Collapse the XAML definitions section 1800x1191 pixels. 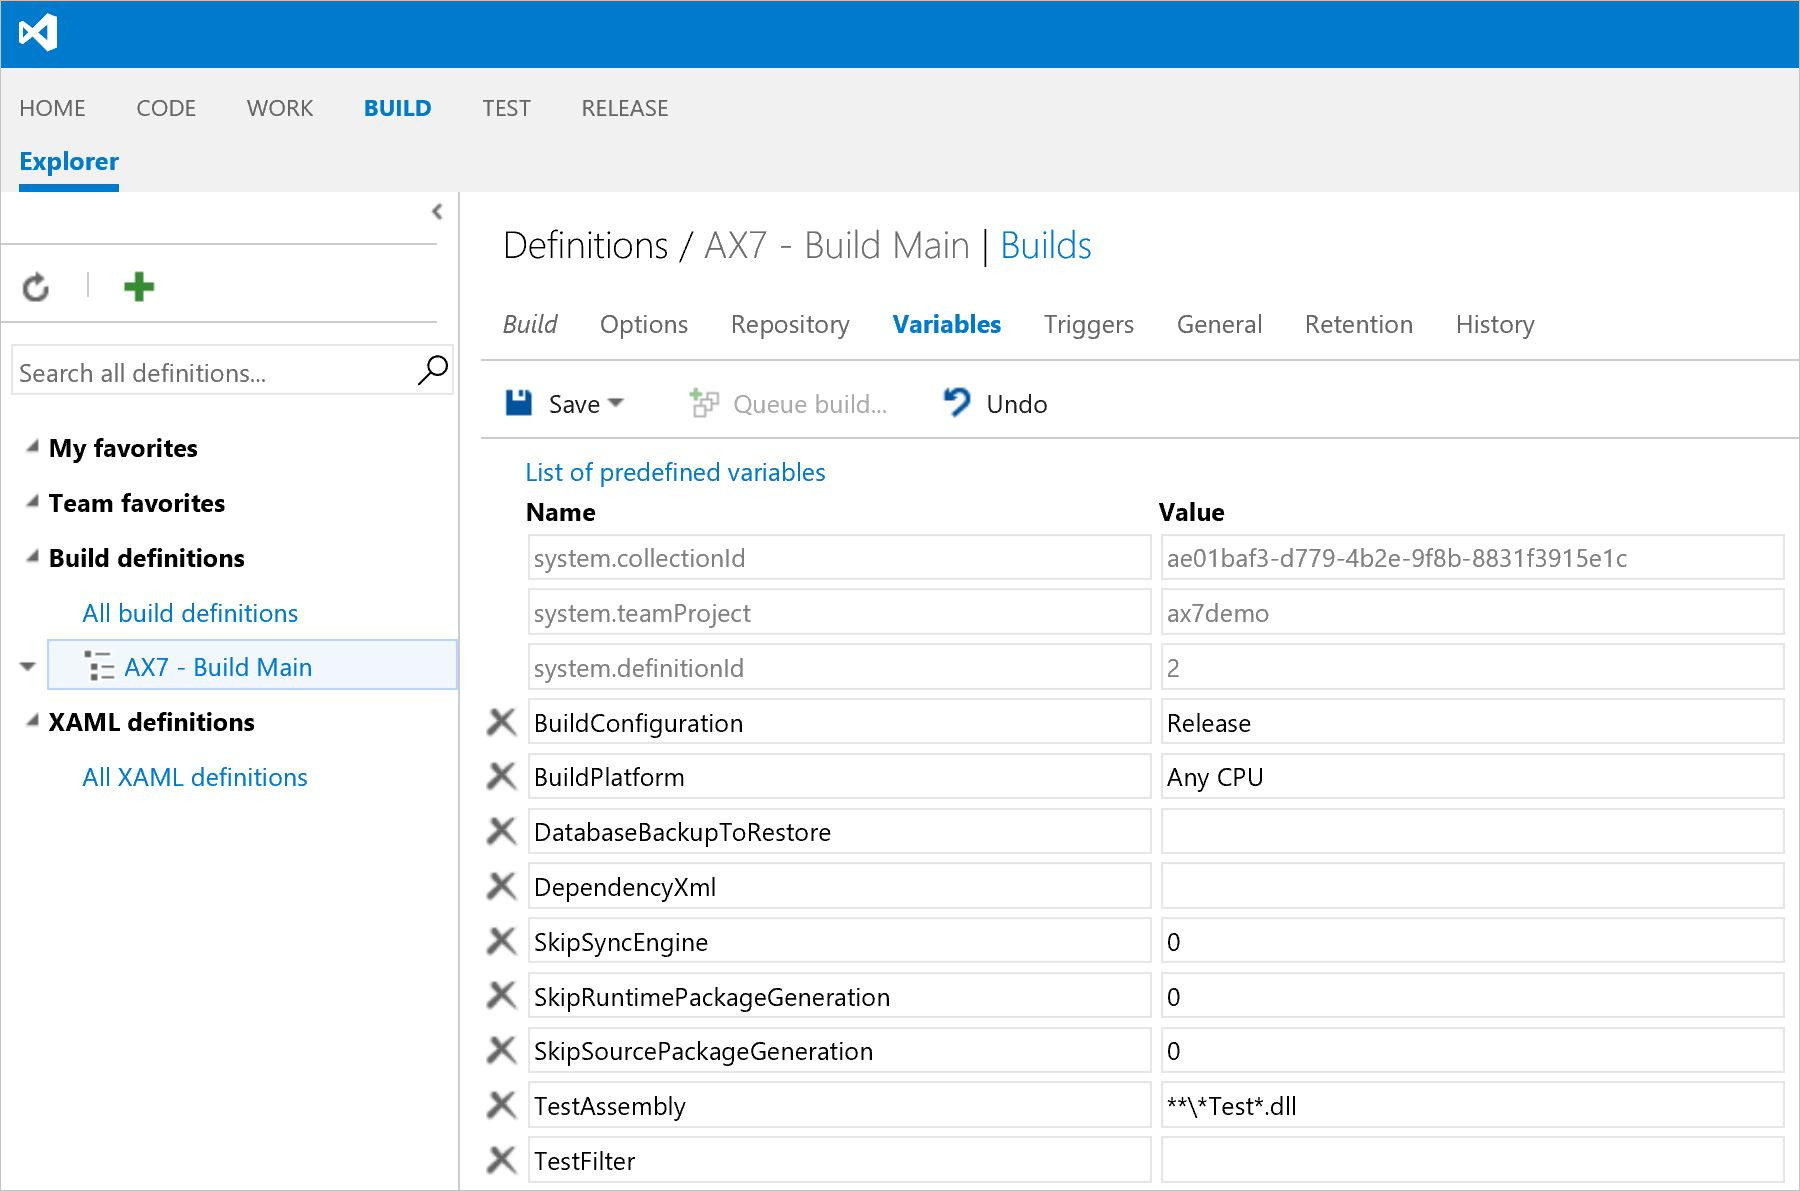pos(33,721)
